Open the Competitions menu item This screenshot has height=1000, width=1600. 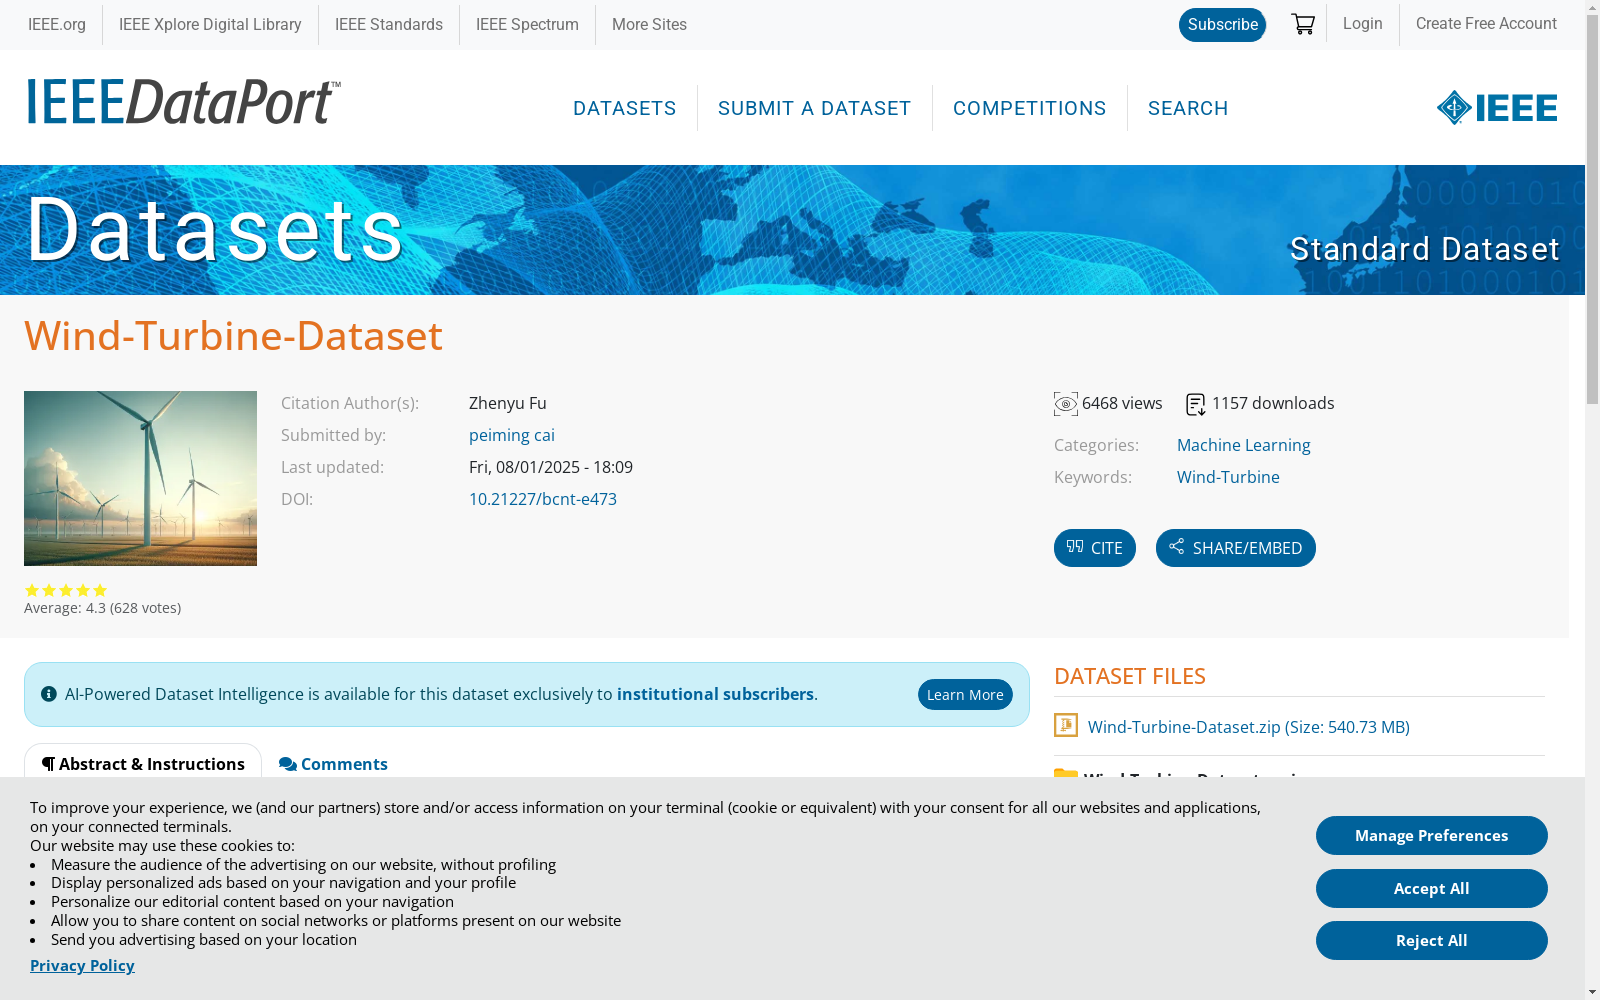coord(1030,108)
